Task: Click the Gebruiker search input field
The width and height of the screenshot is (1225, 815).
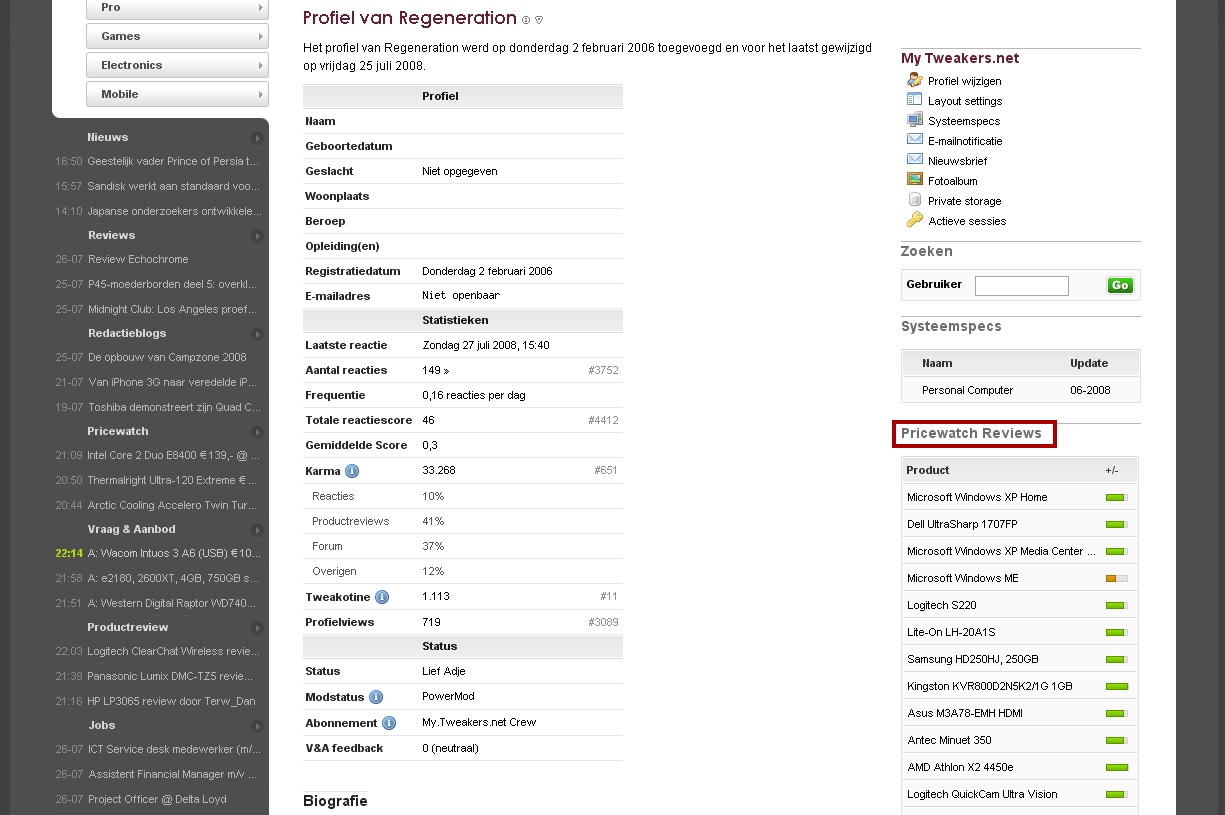Action: point(1021,286)
